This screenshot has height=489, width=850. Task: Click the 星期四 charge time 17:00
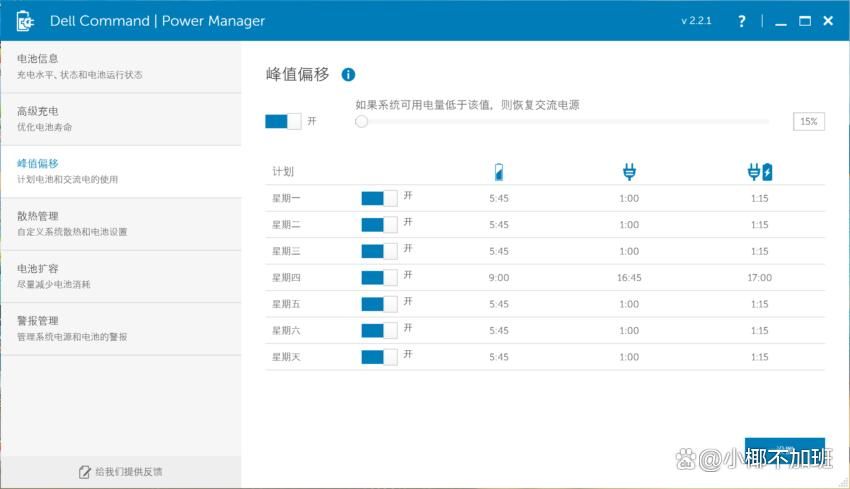[759, 278]
